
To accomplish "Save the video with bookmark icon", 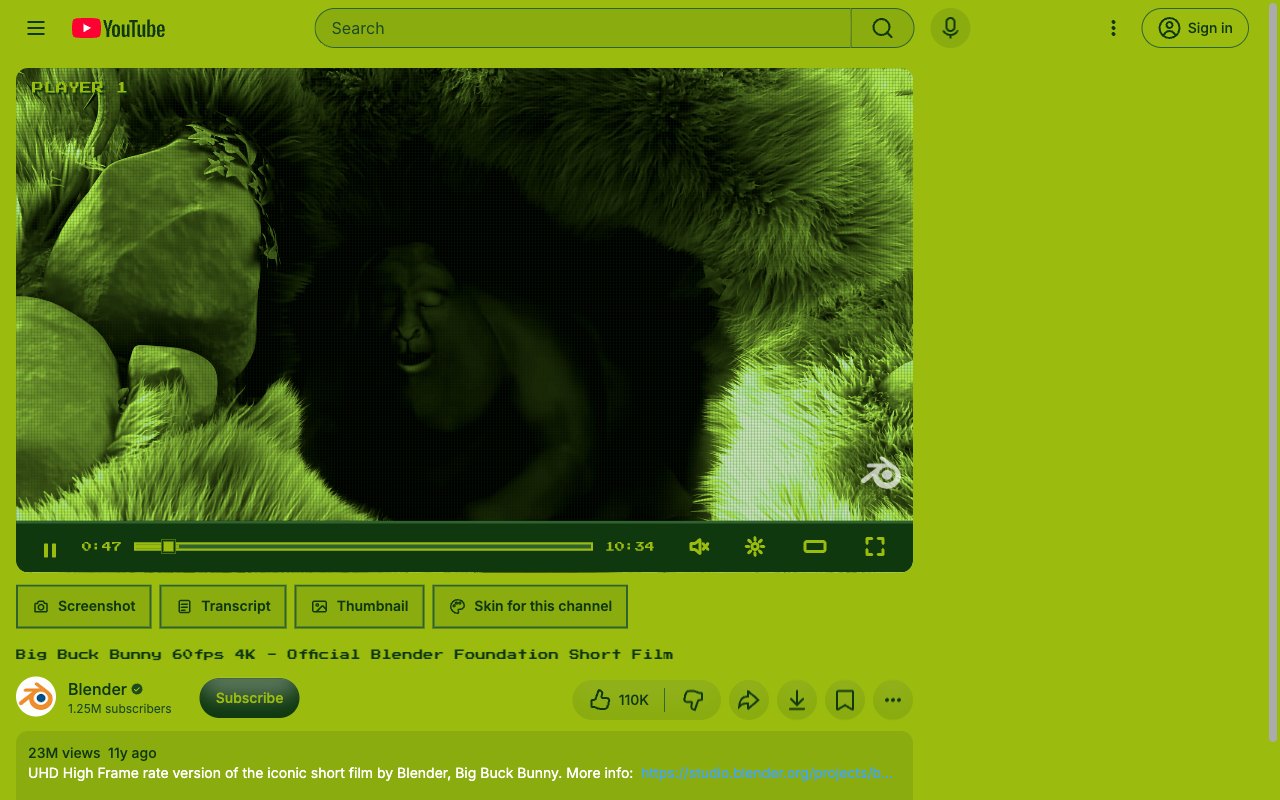I will pos(844,700).
